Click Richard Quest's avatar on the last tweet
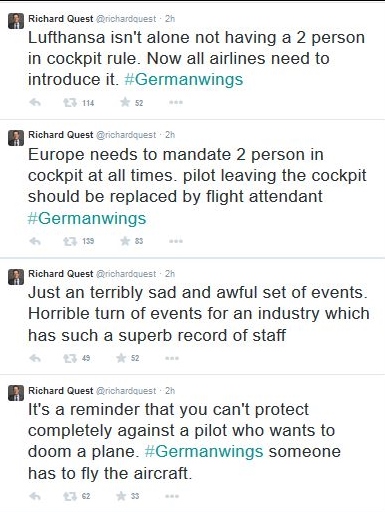Viewport: 385px width, 512px height. tap(16, 393)
